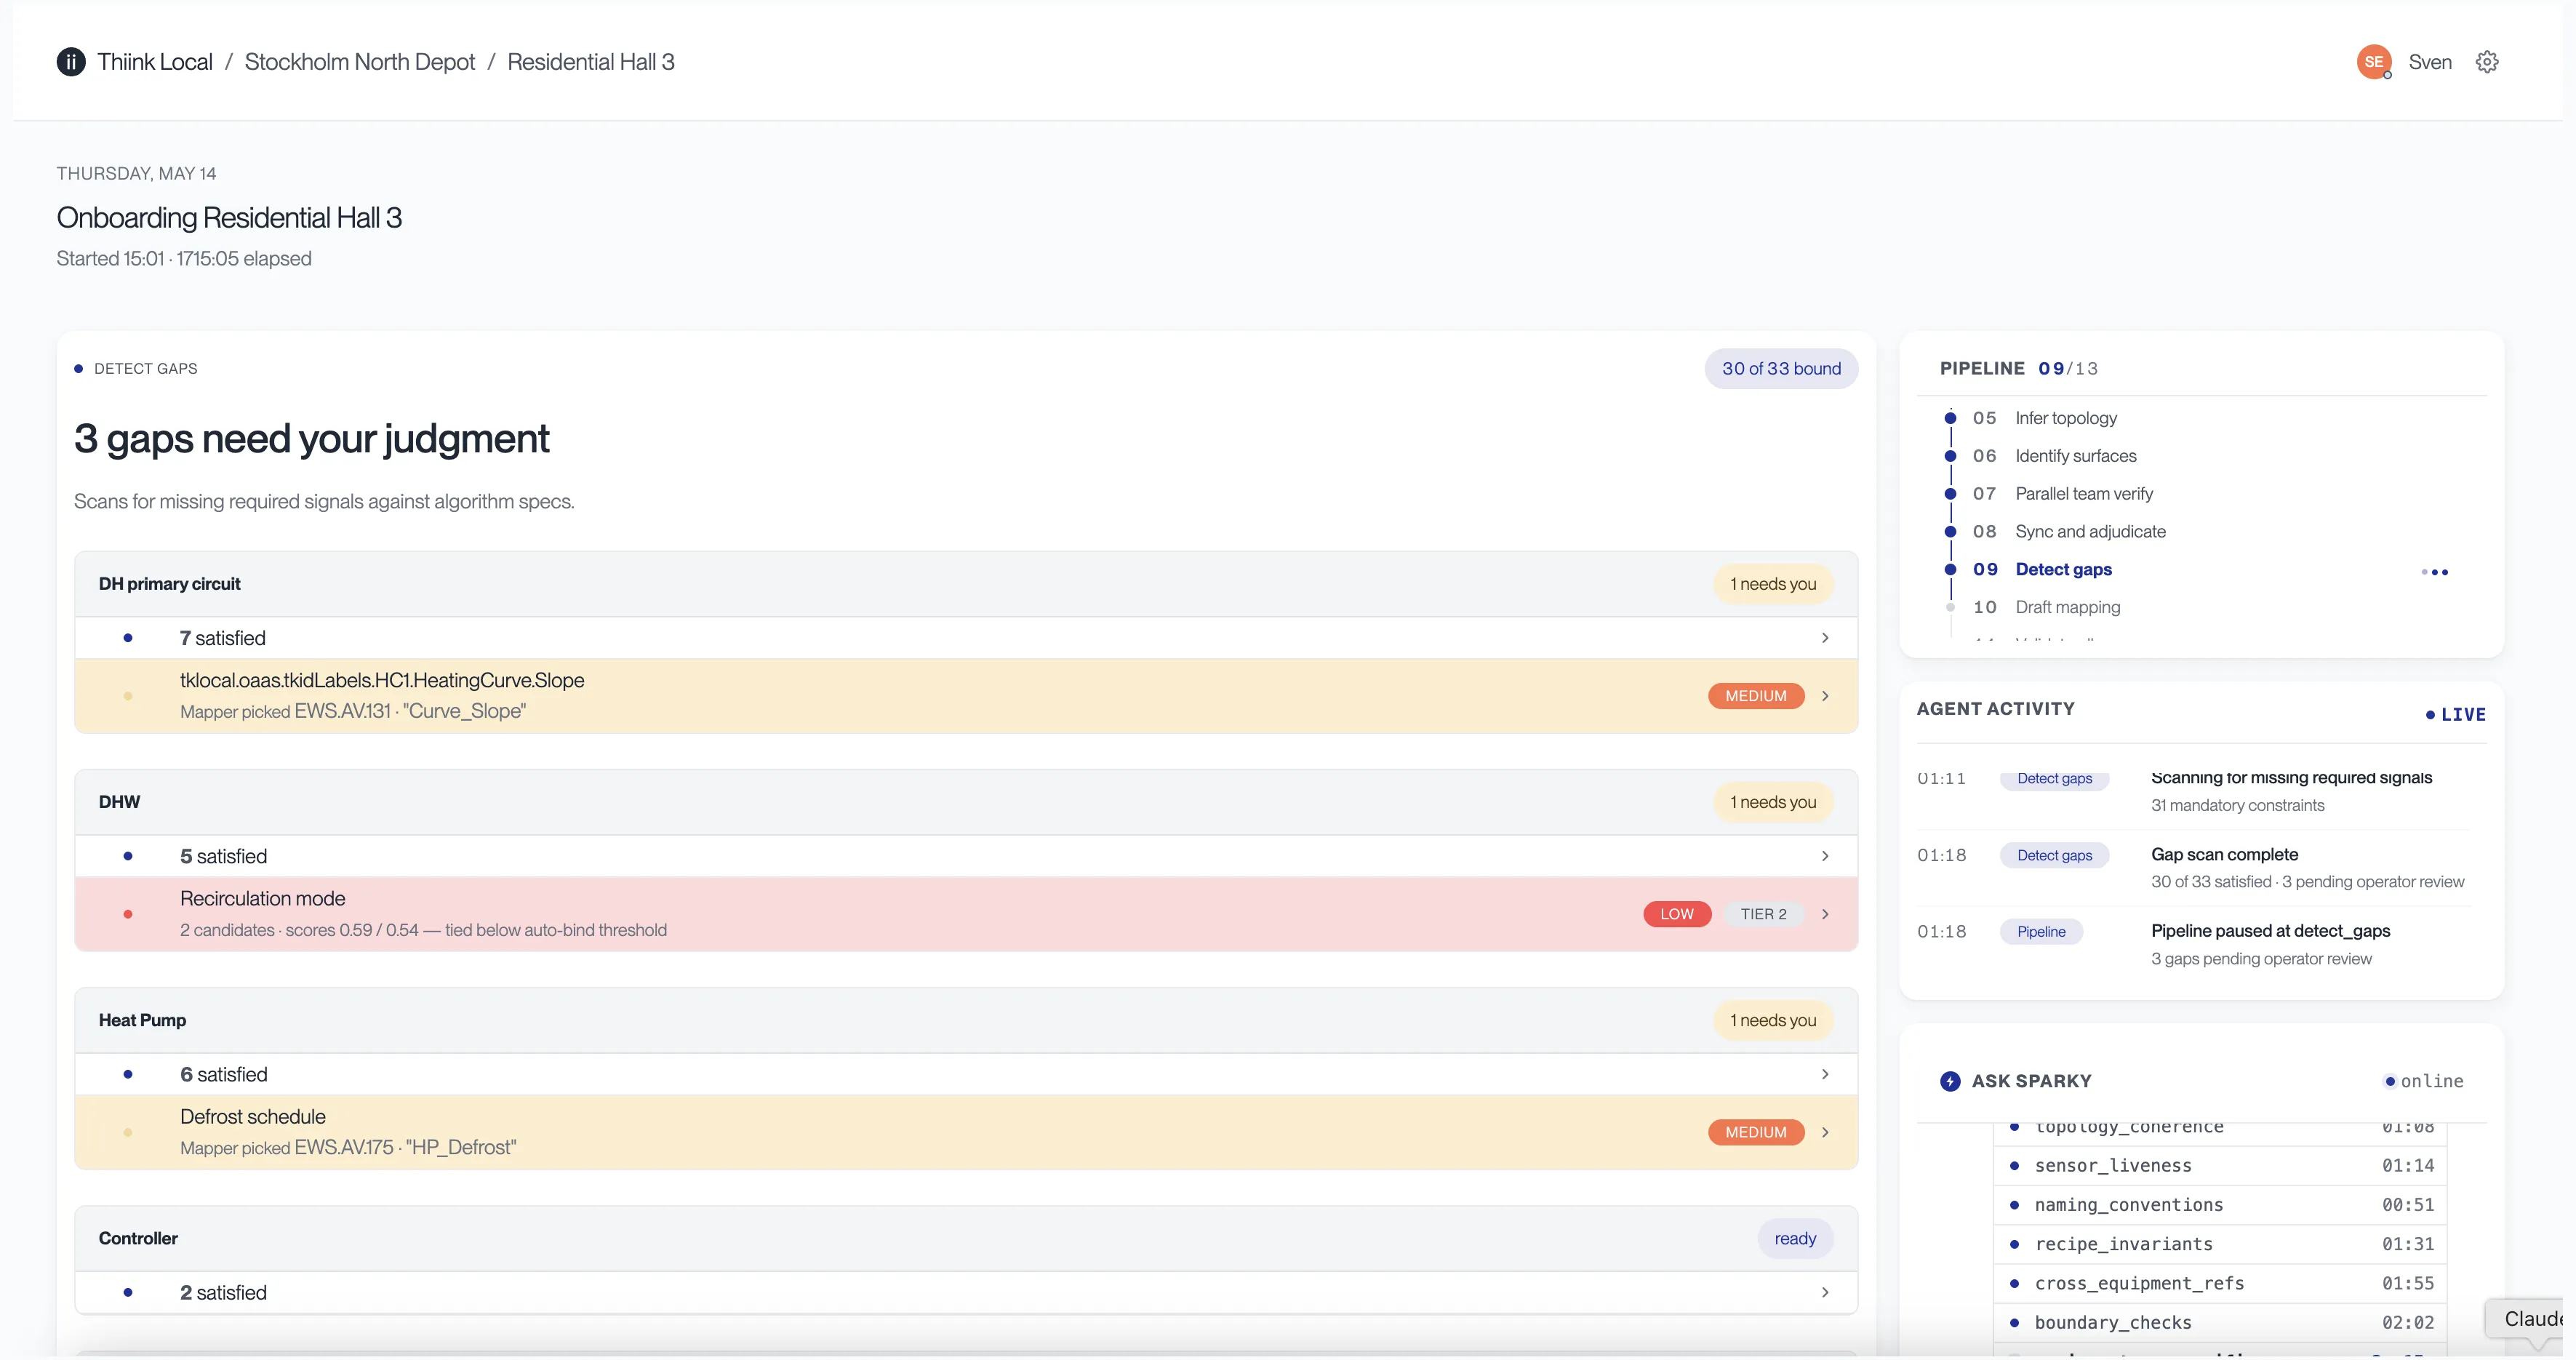
Task: Click Detect gaps tag at 01:18
Action: [x=2054, y=855]
